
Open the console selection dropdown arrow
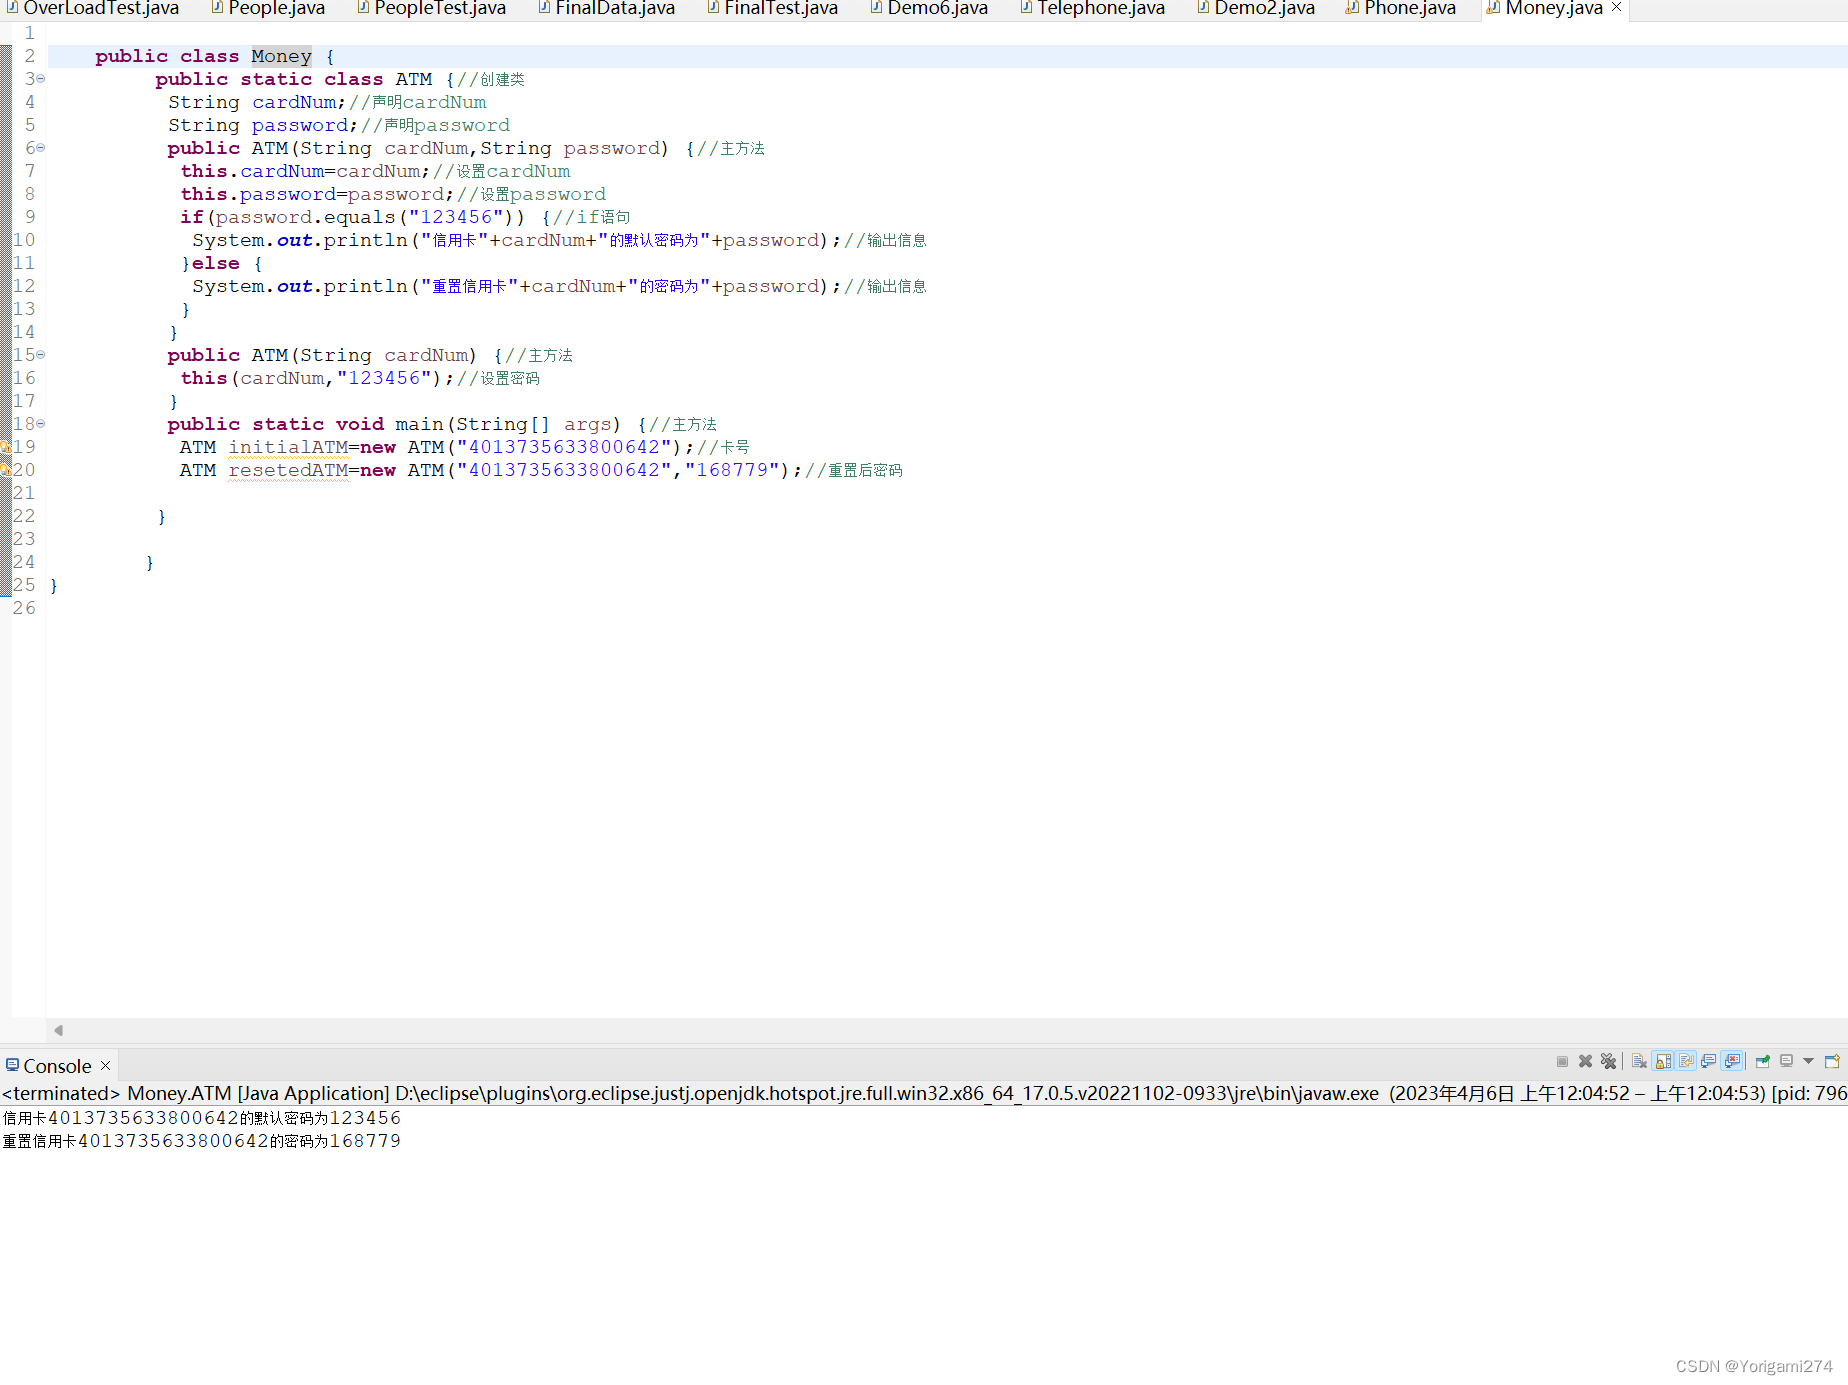1808,1061
